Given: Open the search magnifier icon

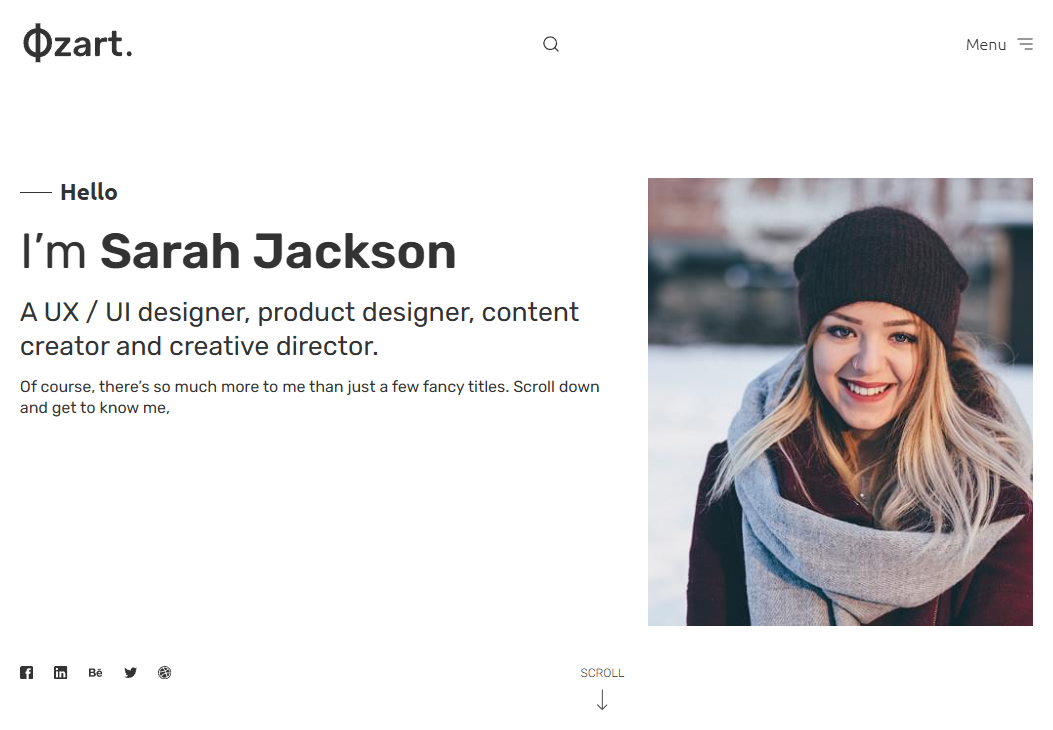Looking at the screenshot, I should 551,44.
